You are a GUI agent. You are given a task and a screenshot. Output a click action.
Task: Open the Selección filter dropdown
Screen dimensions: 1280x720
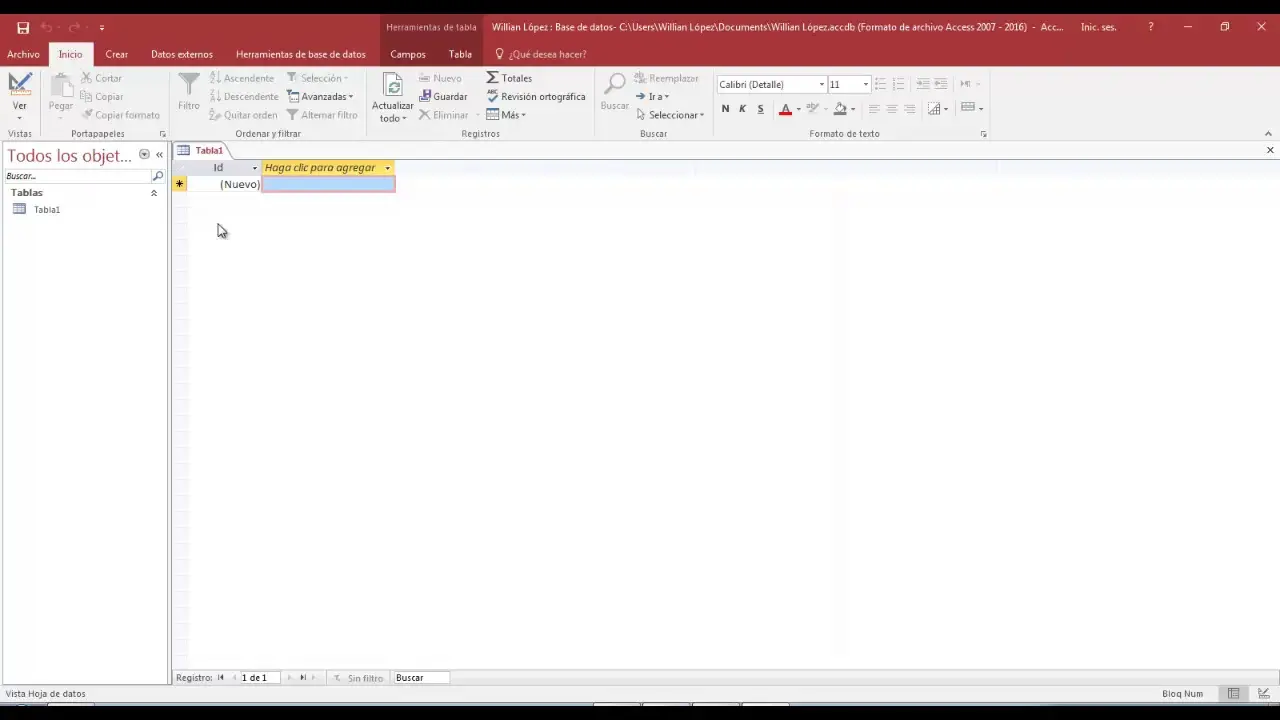pos(317,78)
